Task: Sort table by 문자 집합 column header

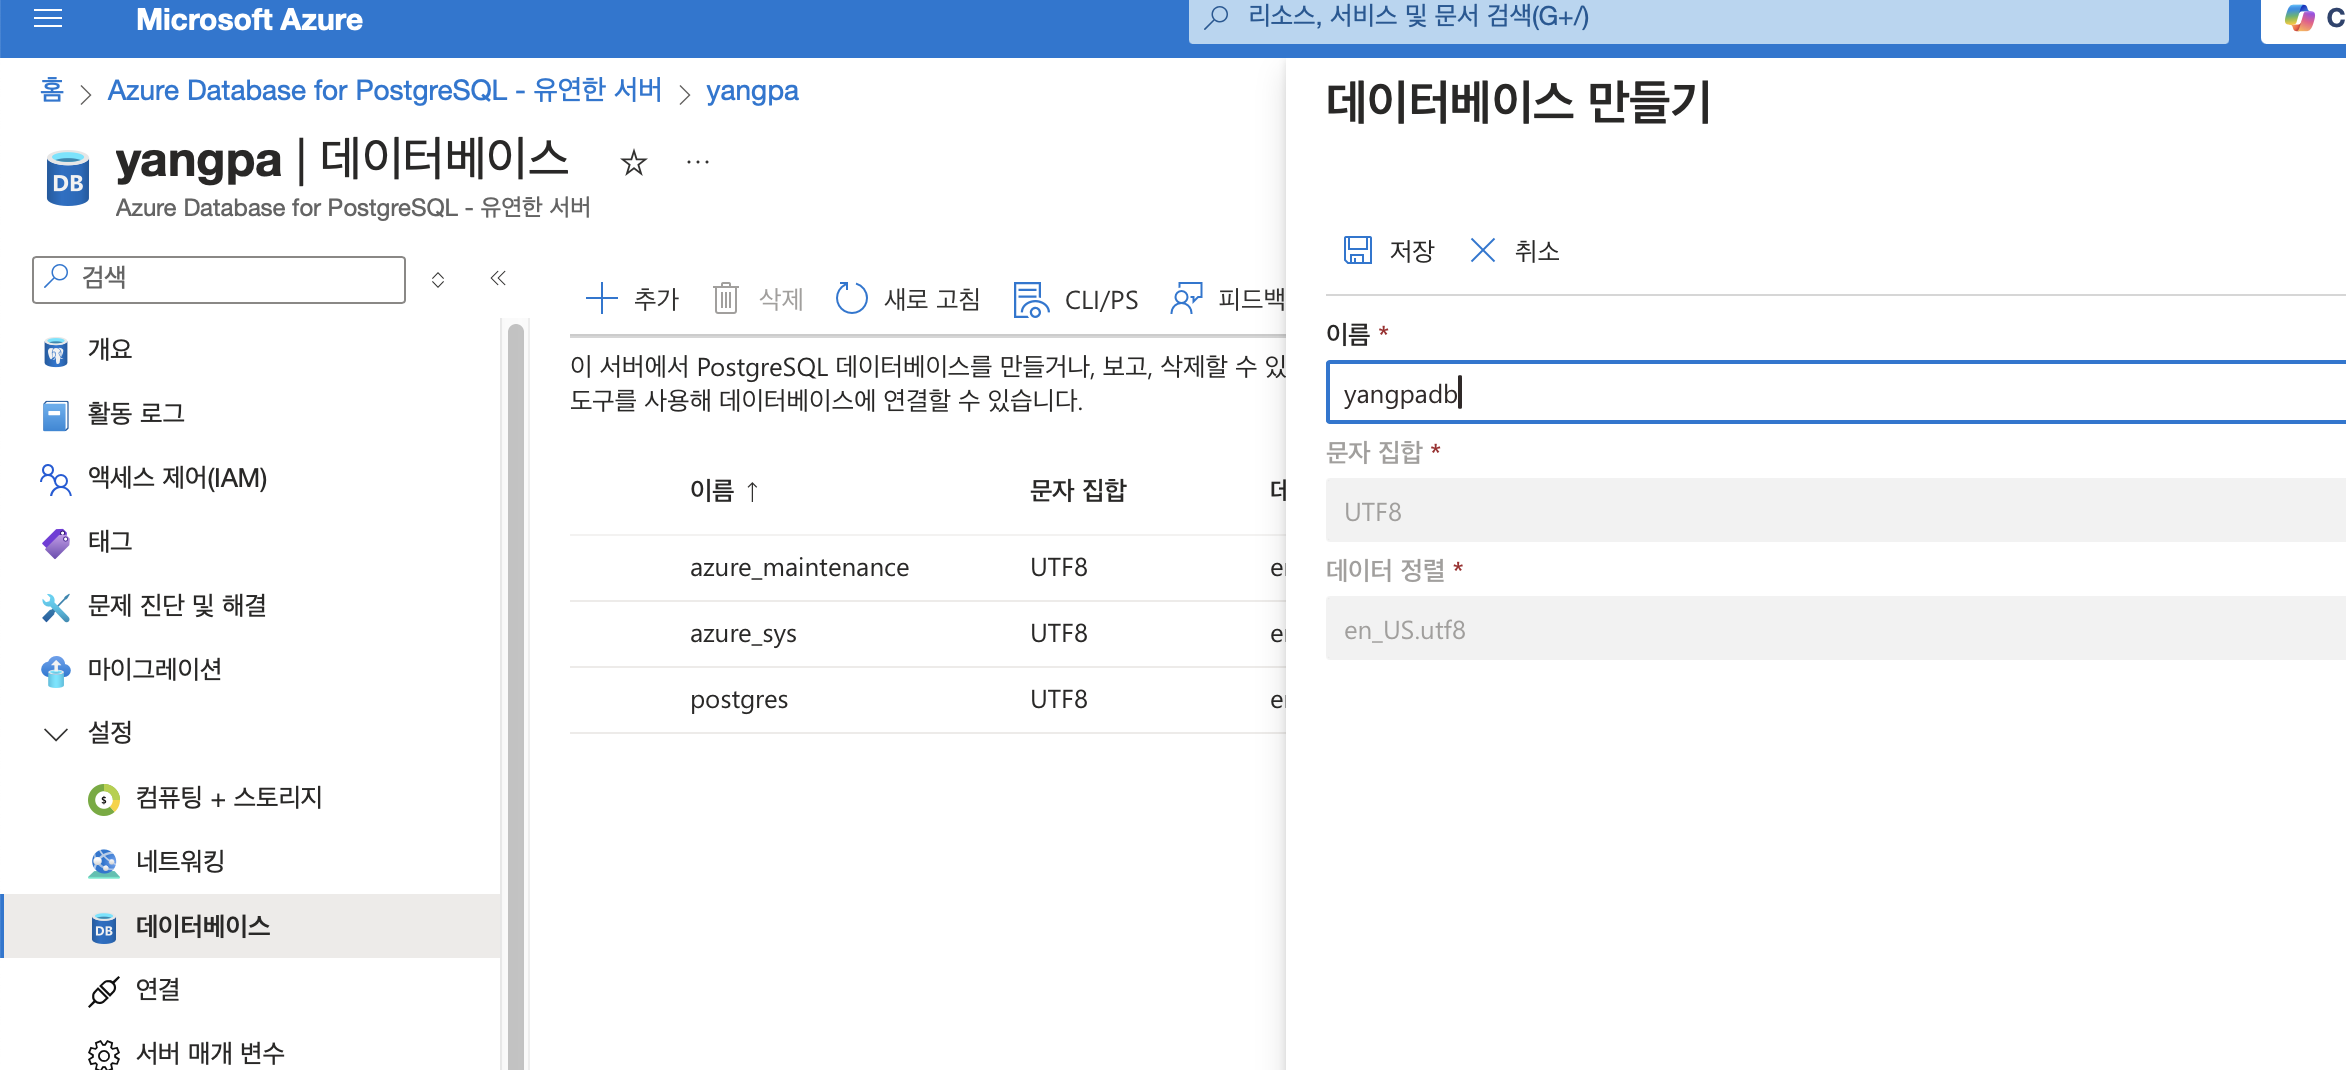Action: 1079,490
